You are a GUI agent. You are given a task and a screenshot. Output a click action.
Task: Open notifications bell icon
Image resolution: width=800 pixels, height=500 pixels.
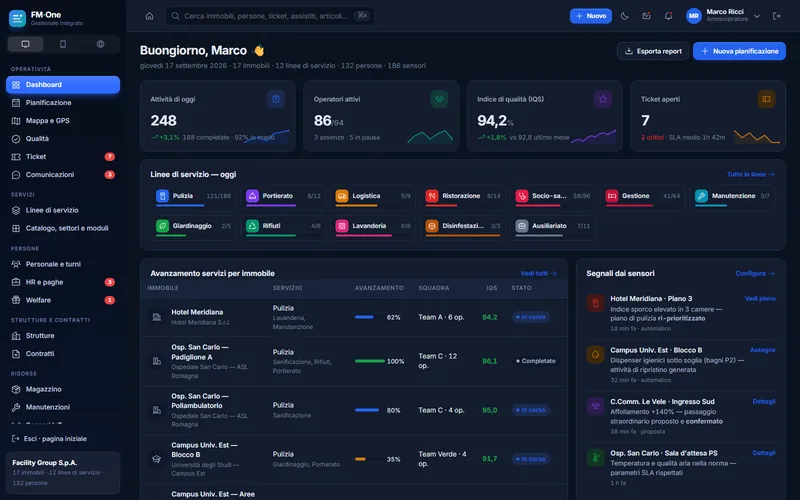tap(668, 16)
